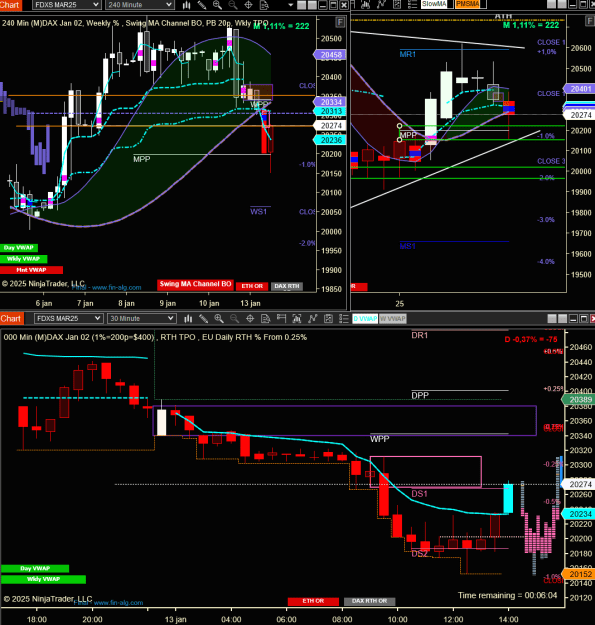Open properties icon in top-right chart toolbar
Viewport: 595px width, 625px height.
397,4
